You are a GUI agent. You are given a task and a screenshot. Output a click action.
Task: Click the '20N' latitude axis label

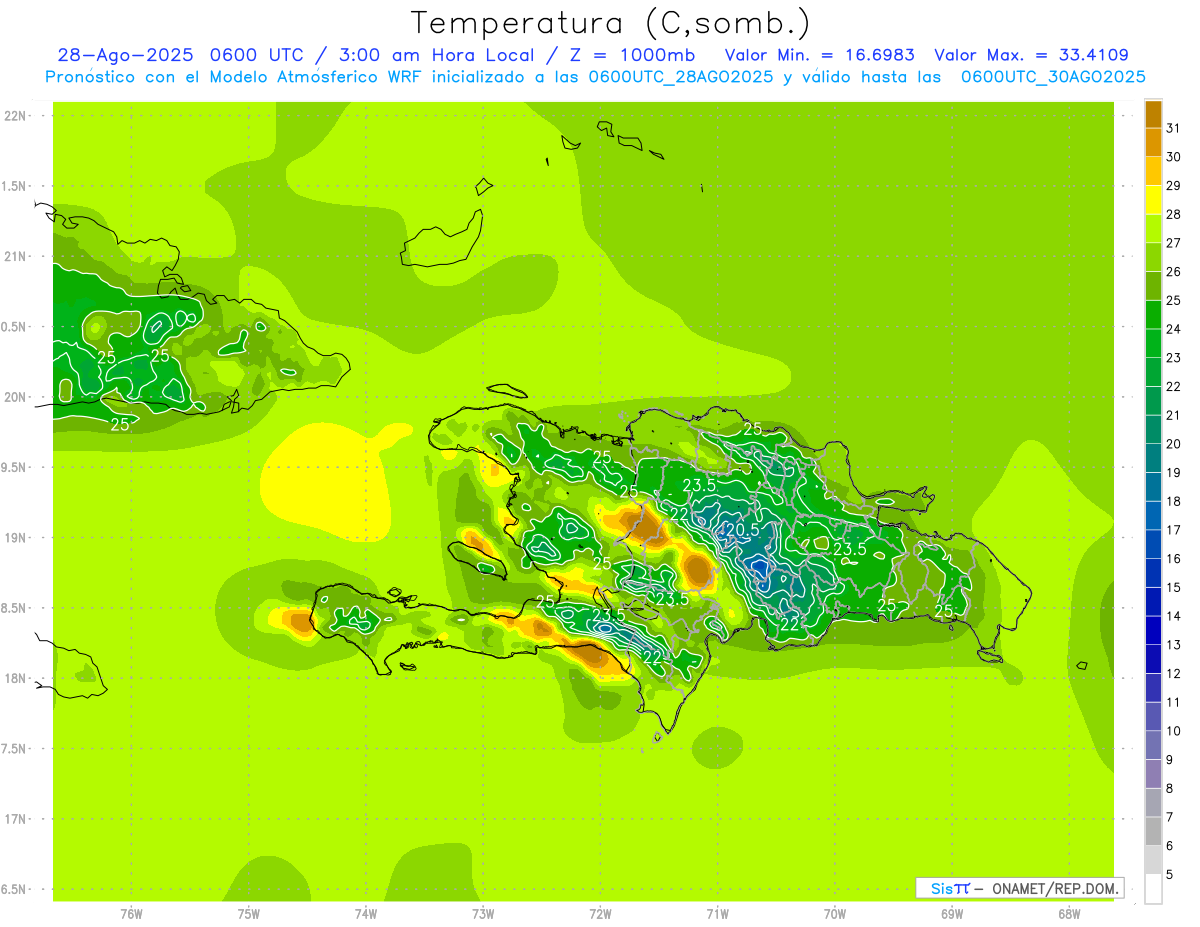click(x=15, y=397)
